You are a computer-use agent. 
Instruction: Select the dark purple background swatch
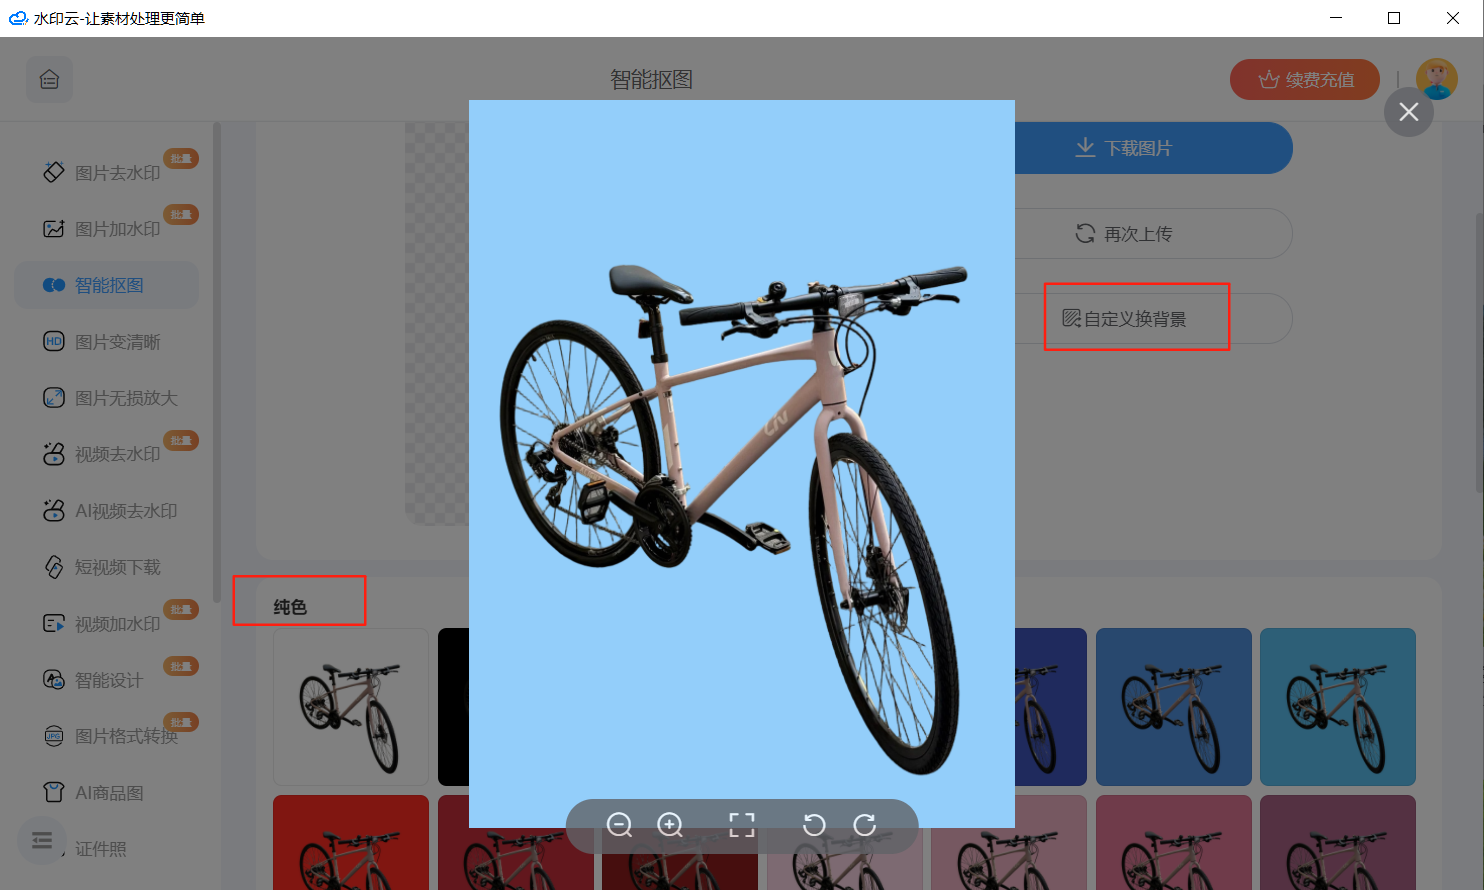[1338, 842]
